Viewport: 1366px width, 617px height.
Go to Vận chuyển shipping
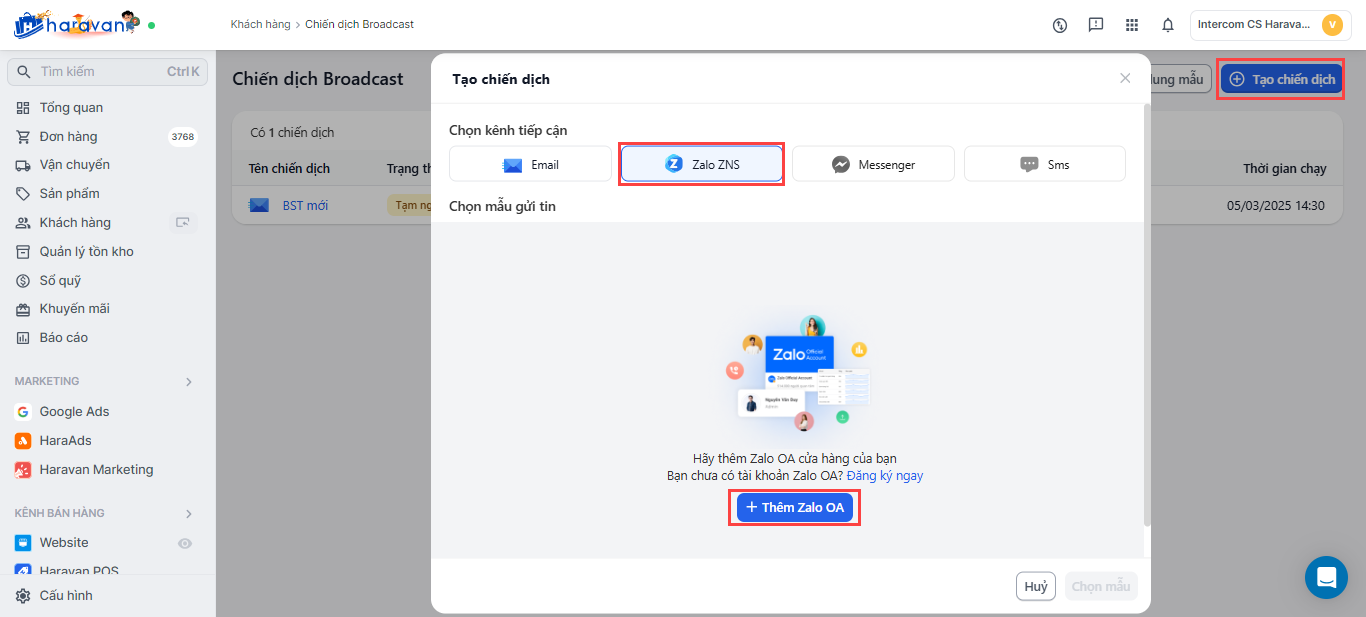(x=74, y=165)
